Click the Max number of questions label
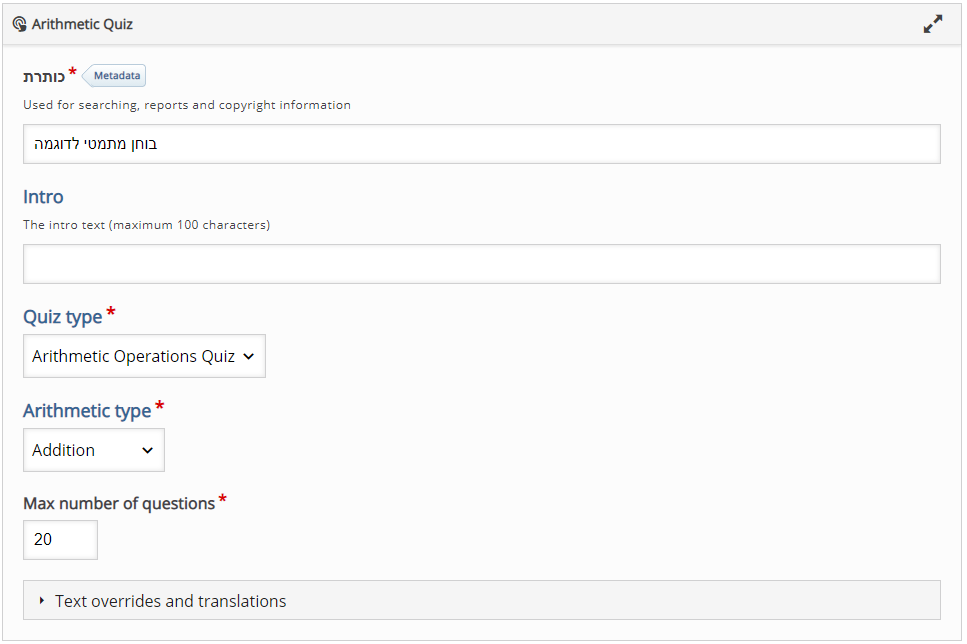The height and width of the screenshot is (644, 967). click(x=119, y=503)
